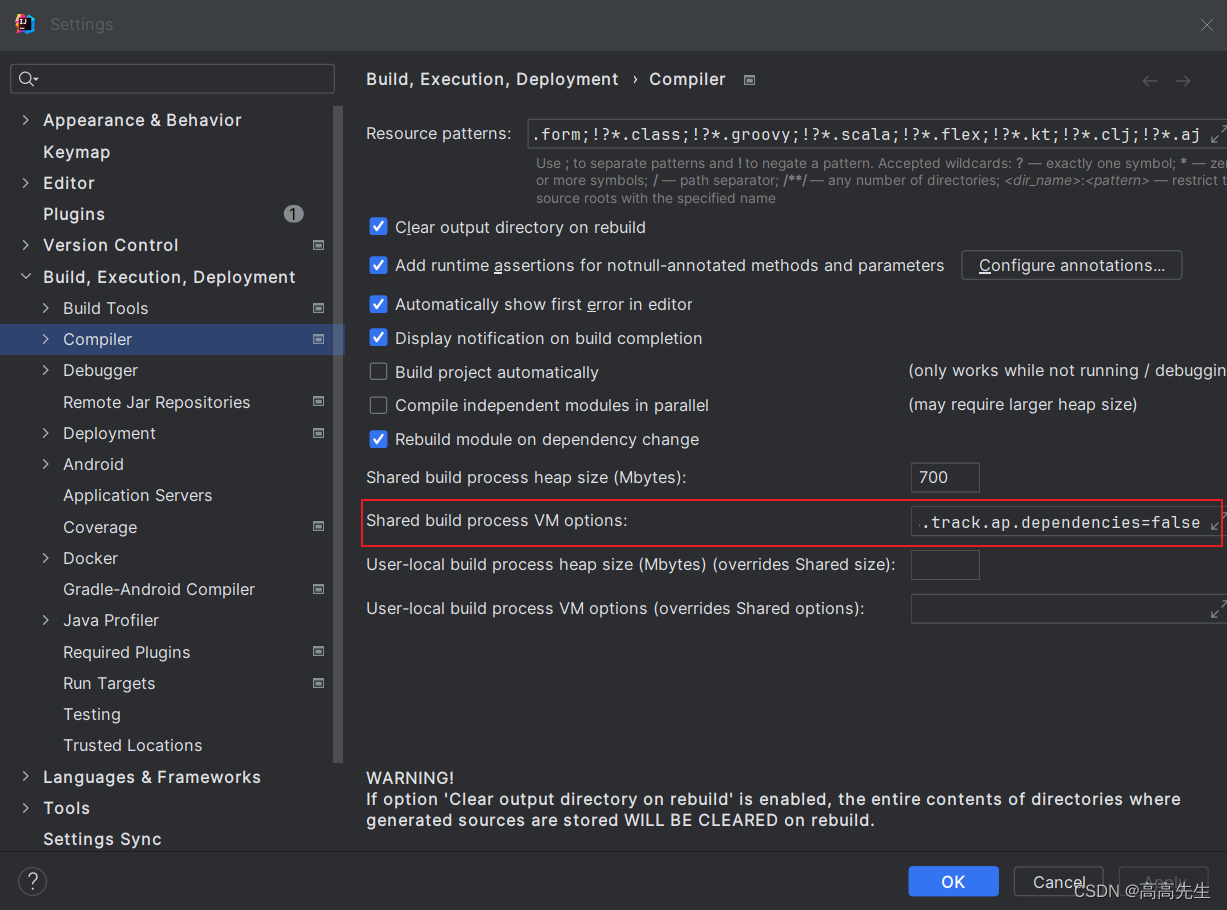
Task: Click the forward navigation arrow
Action: point(1184,80)
